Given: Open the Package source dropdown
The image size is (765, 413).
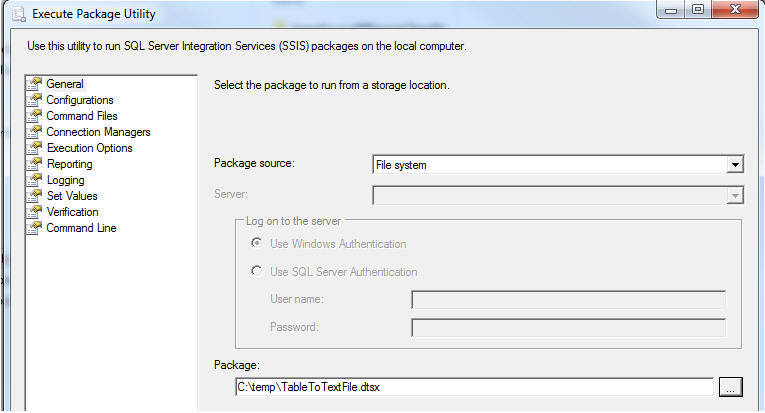Looking at the screenshot, I should point(735,165).
